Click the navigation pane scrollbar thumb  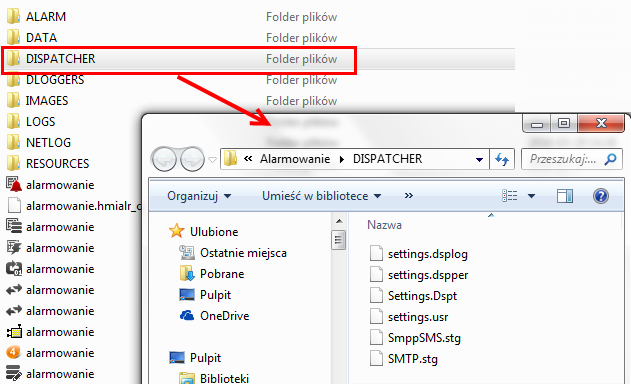point(338,240)
